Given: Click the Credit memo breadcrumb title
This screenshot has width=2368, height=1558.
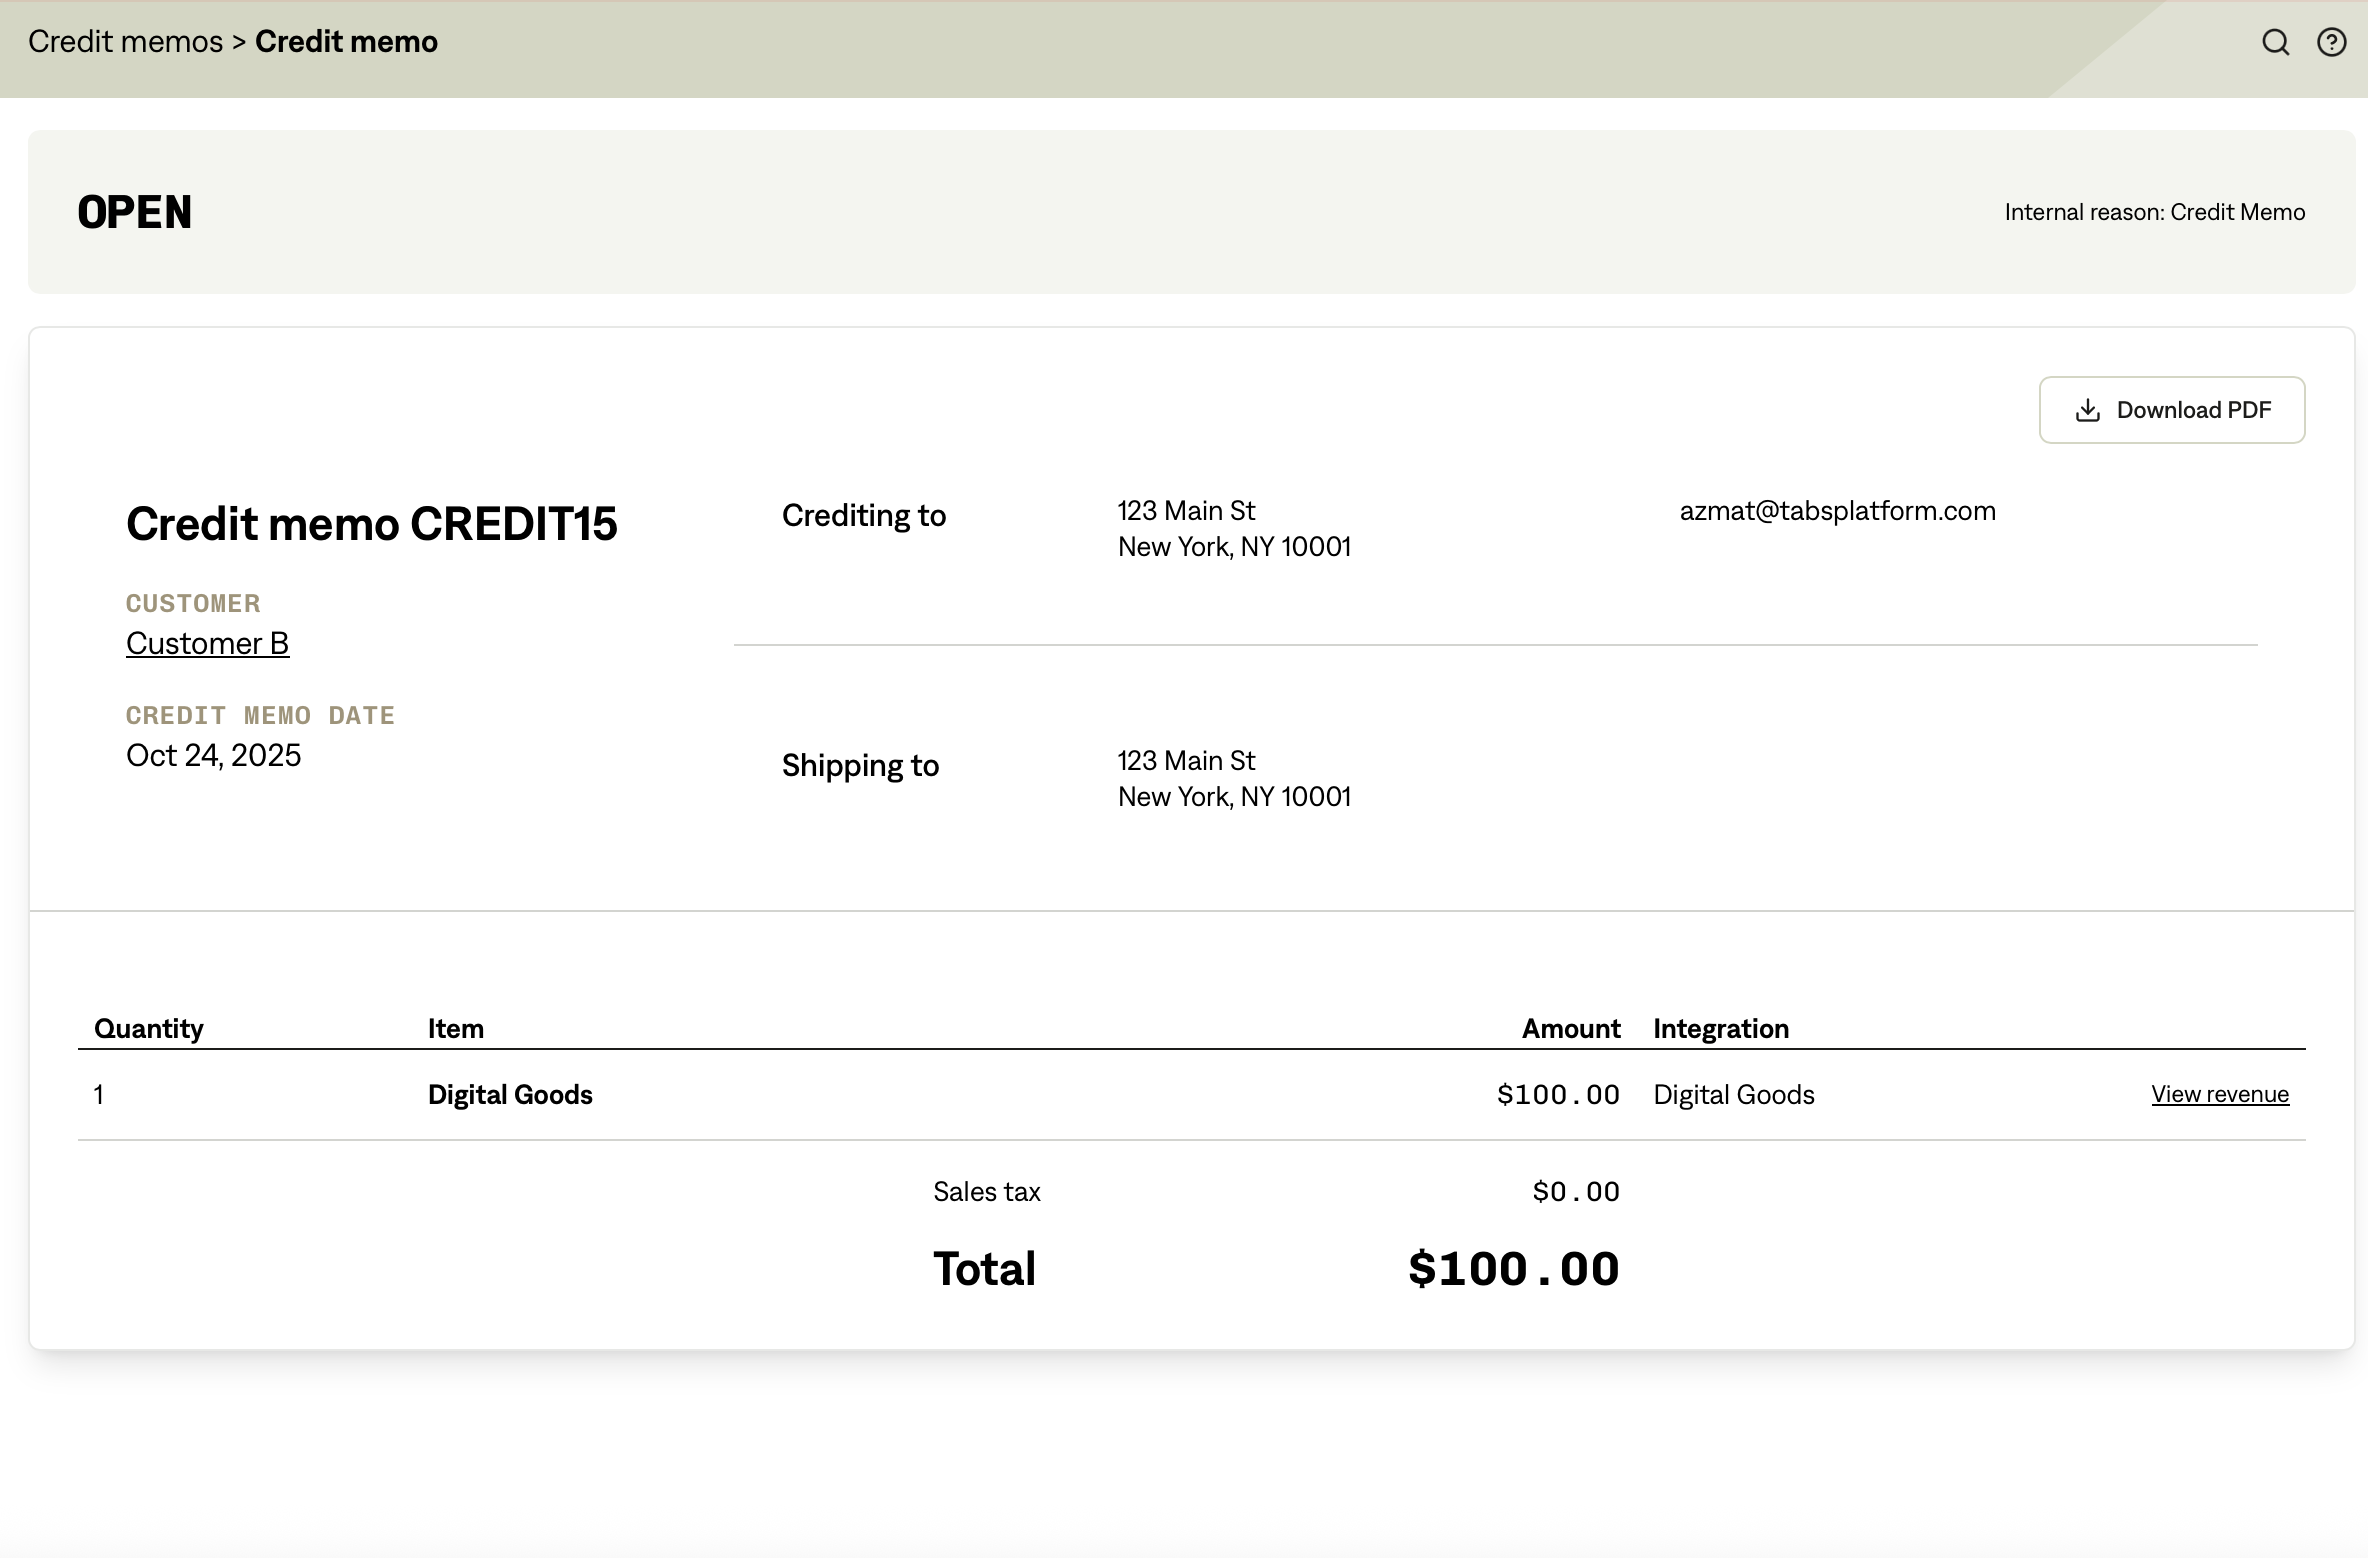Looking at the screenshot, I should tap(346, 42).
